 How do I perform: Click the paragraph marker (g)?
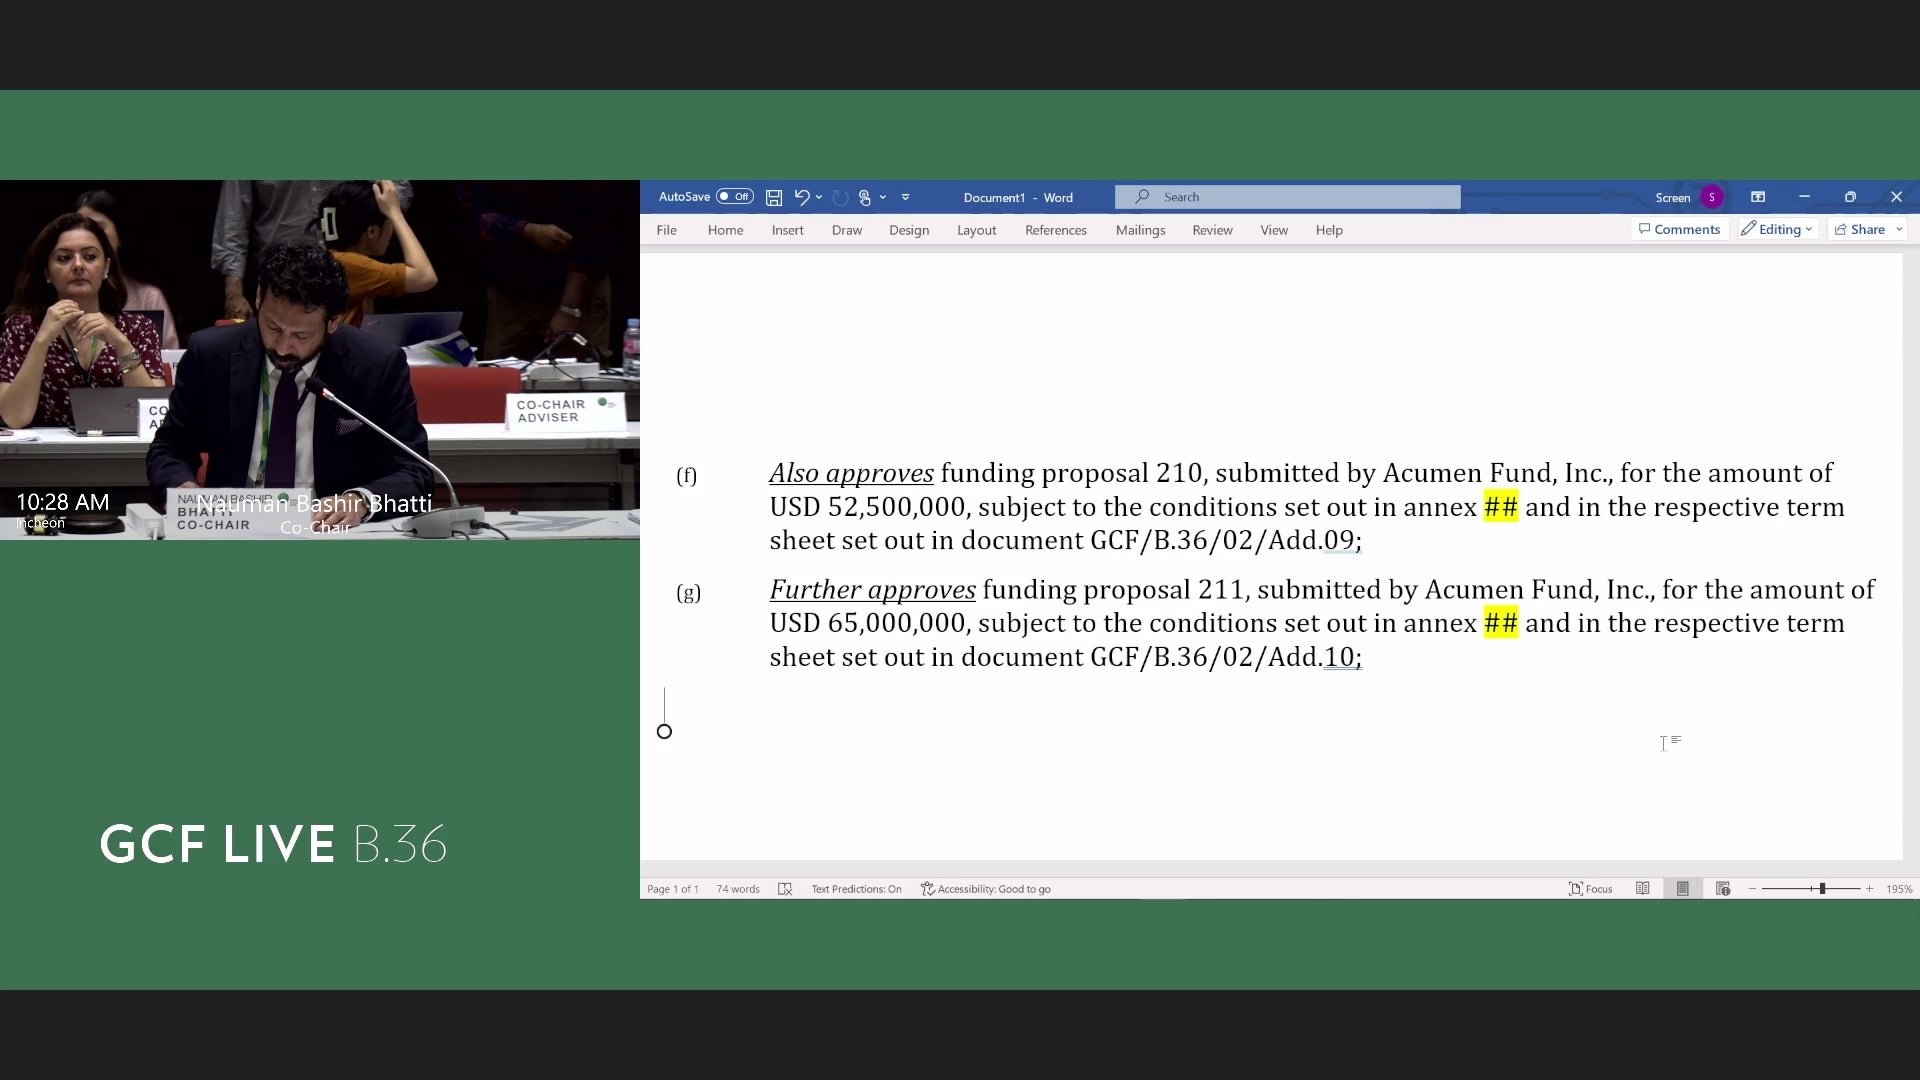688,593
